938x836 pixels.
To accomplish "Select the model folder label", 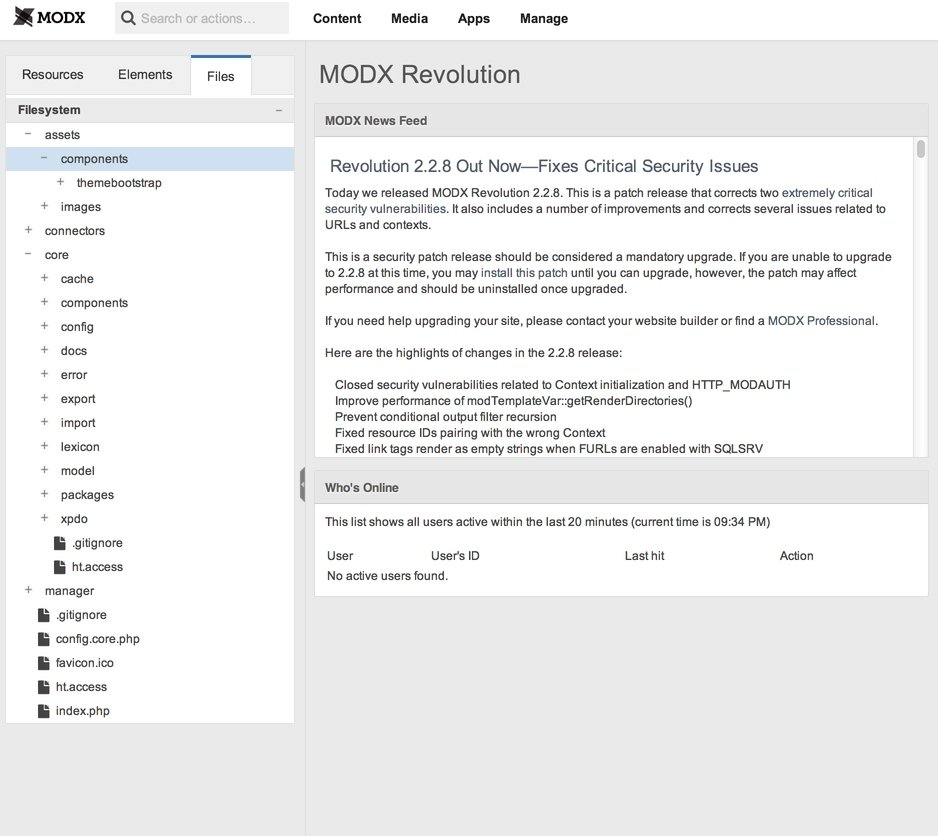I will [78, 470].
